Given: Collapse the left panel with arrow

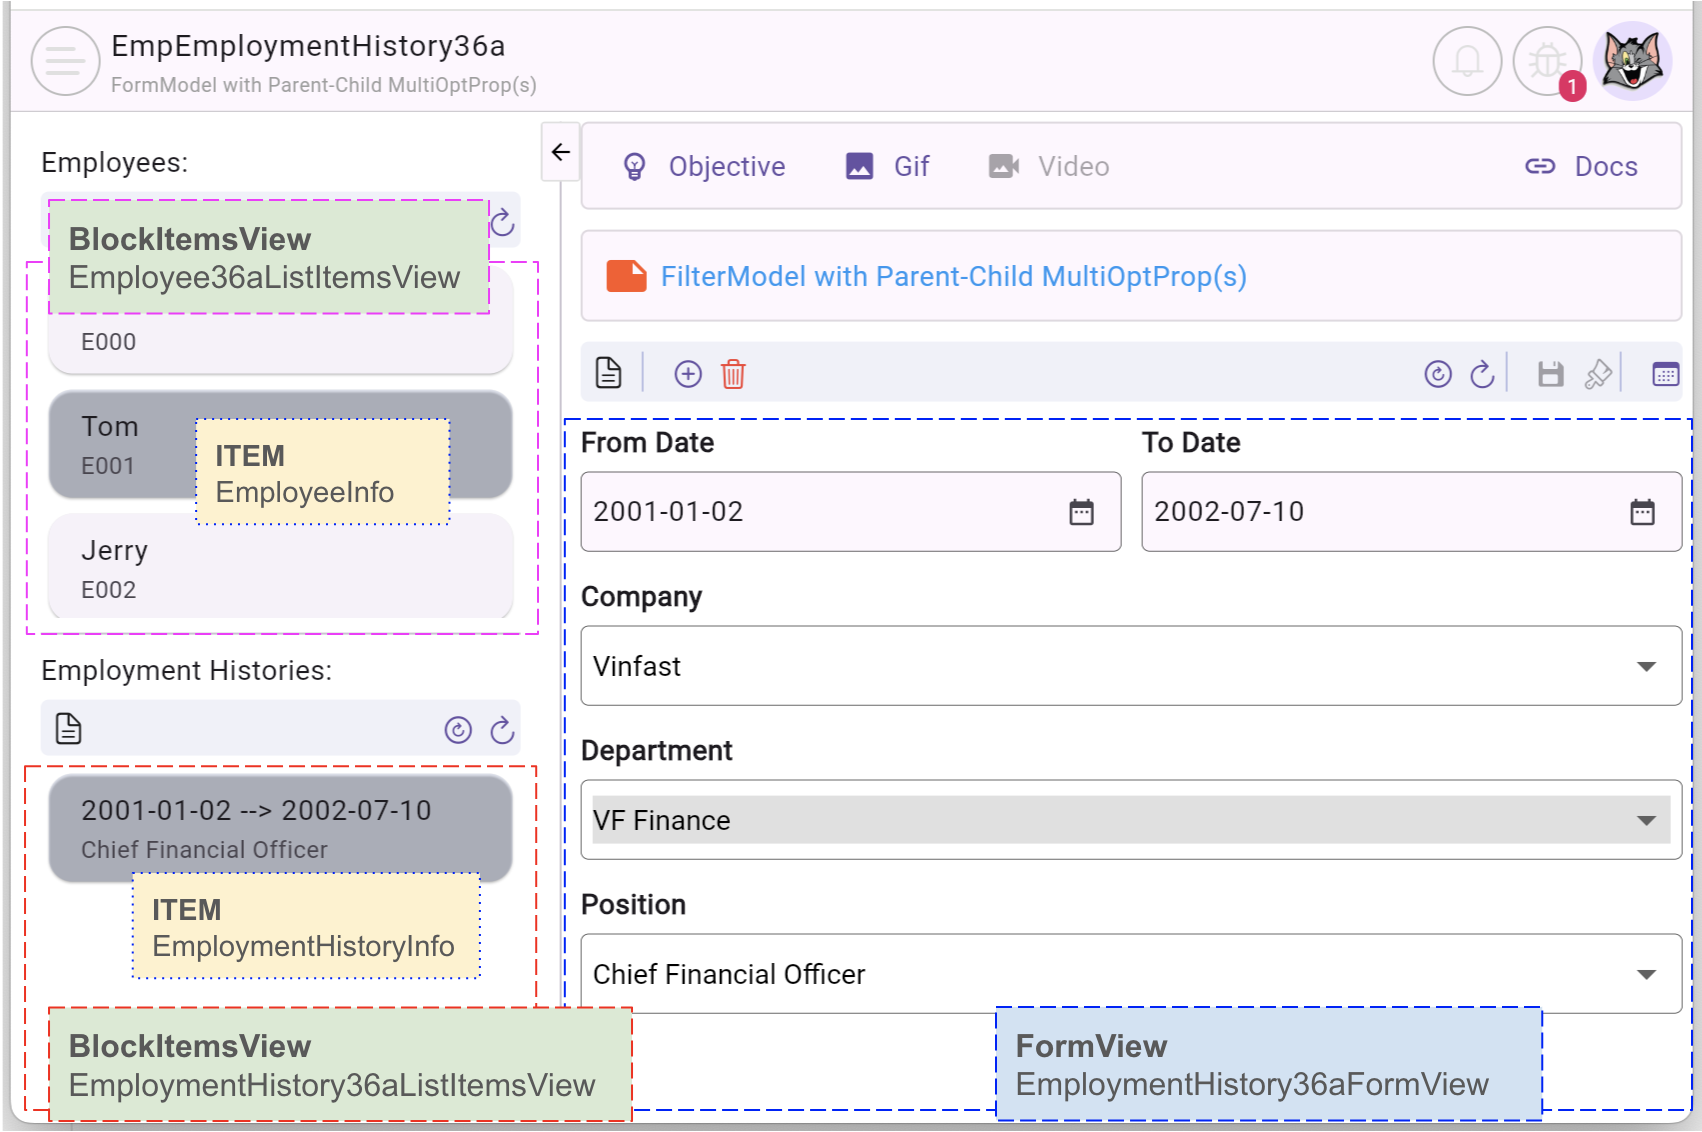Looking at the screenshot, I should coord(561,152).
